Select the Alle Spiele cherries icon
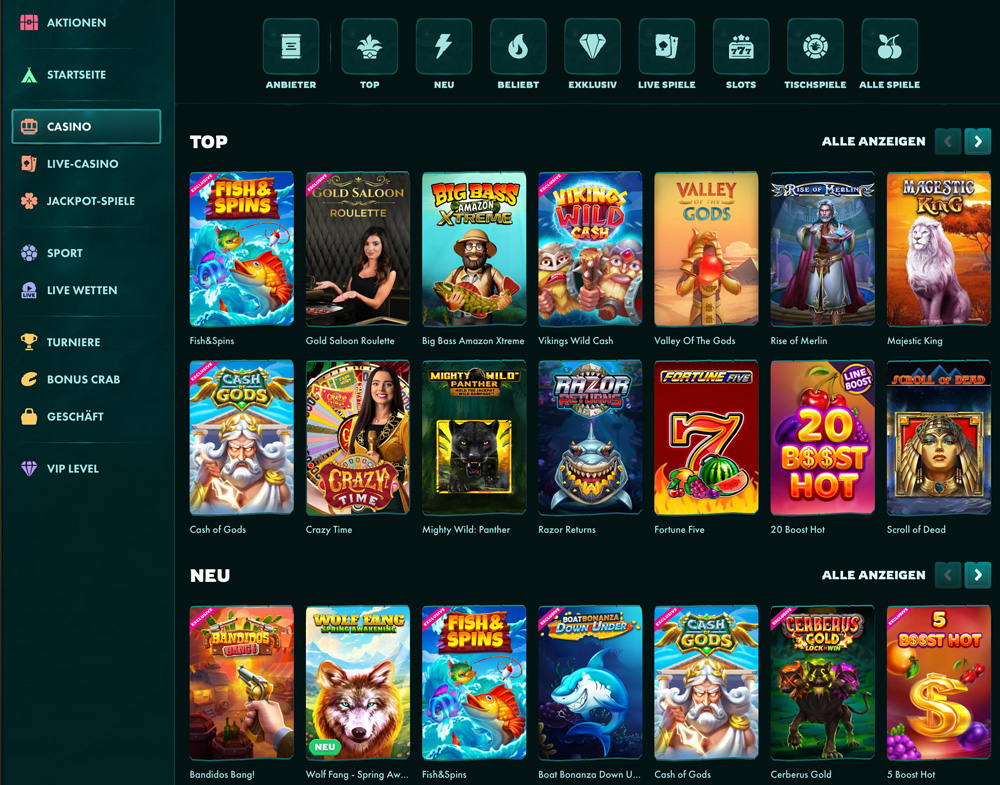1000x785 pixels. (x=890, y=47)
